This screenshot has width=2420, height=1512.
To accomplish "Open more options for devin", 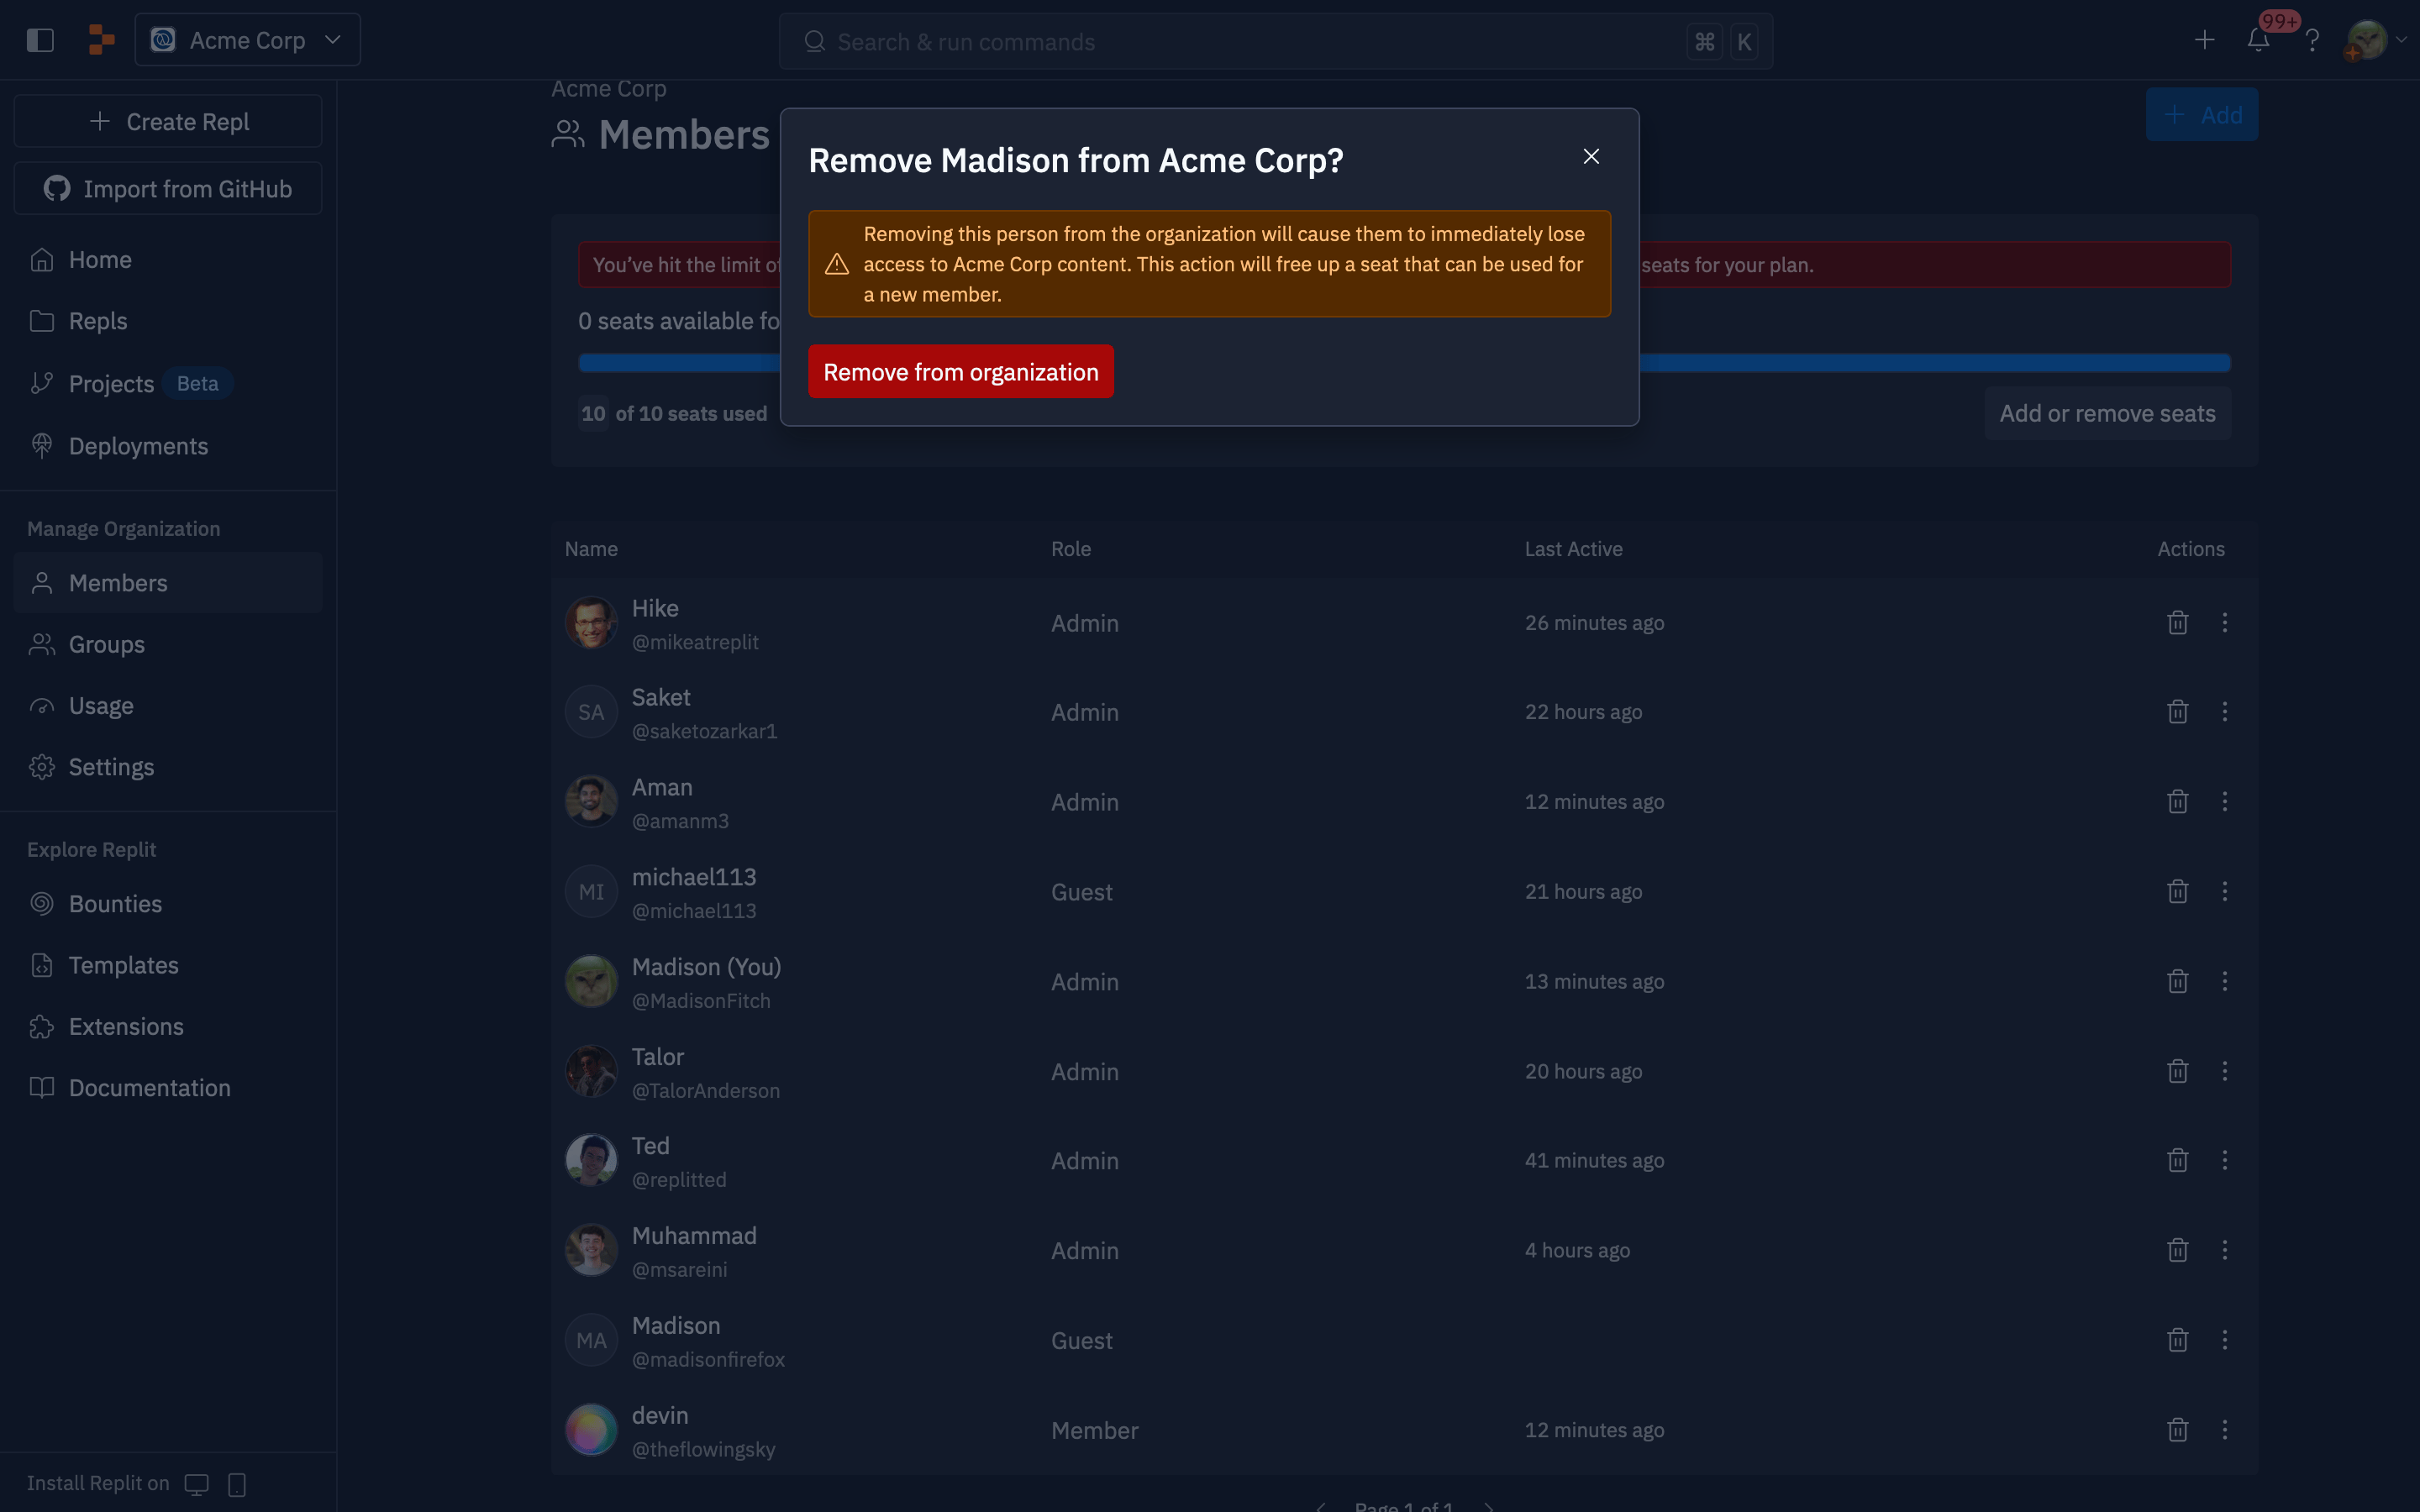I will pyautogui.click(x=2224, y=1431).
